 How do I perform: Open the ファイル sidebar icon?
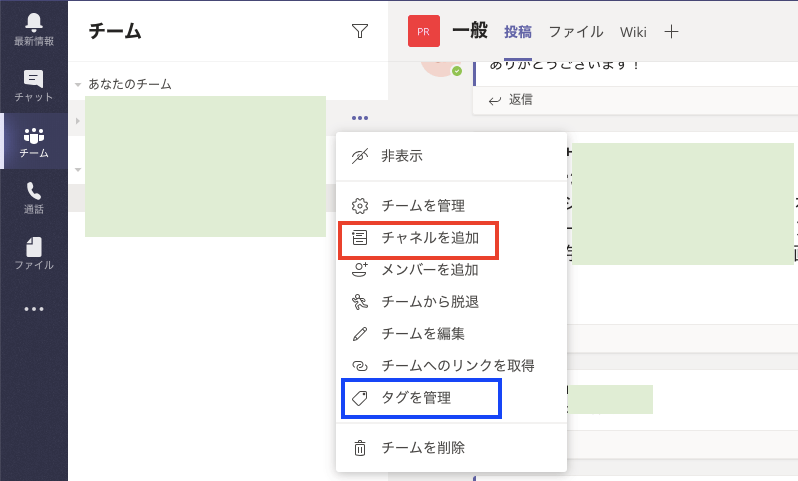34,253
